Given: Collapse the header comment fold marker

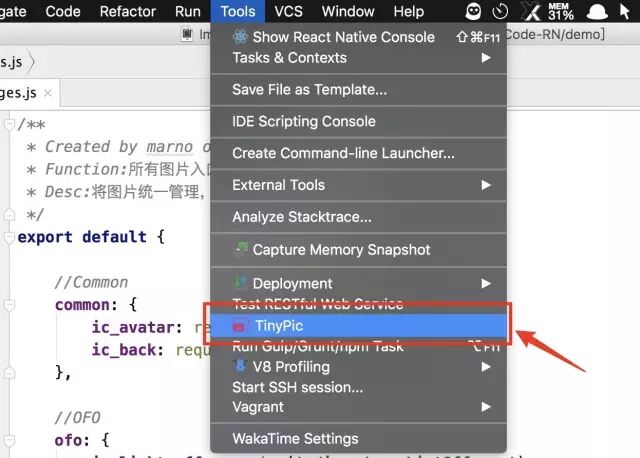Looking at the screenshot, I should point(9,125).
